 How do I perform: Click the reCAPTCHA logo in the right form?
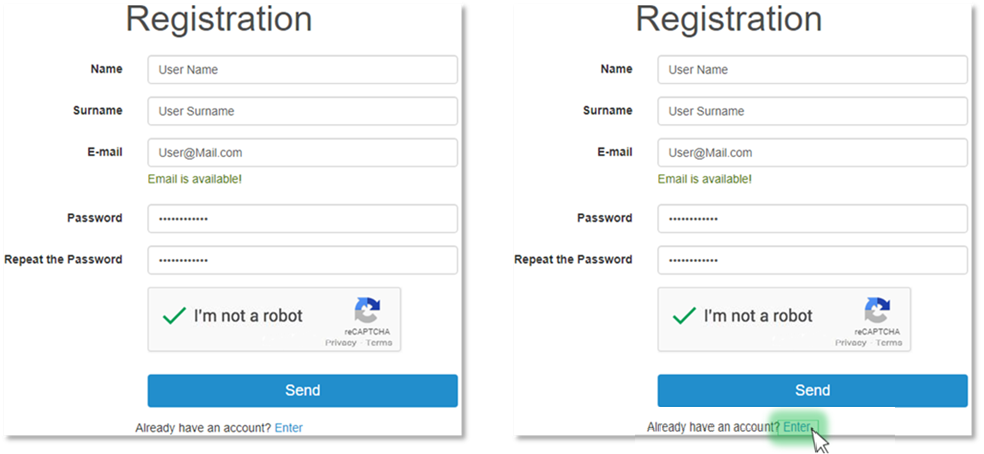pos(877,310)
